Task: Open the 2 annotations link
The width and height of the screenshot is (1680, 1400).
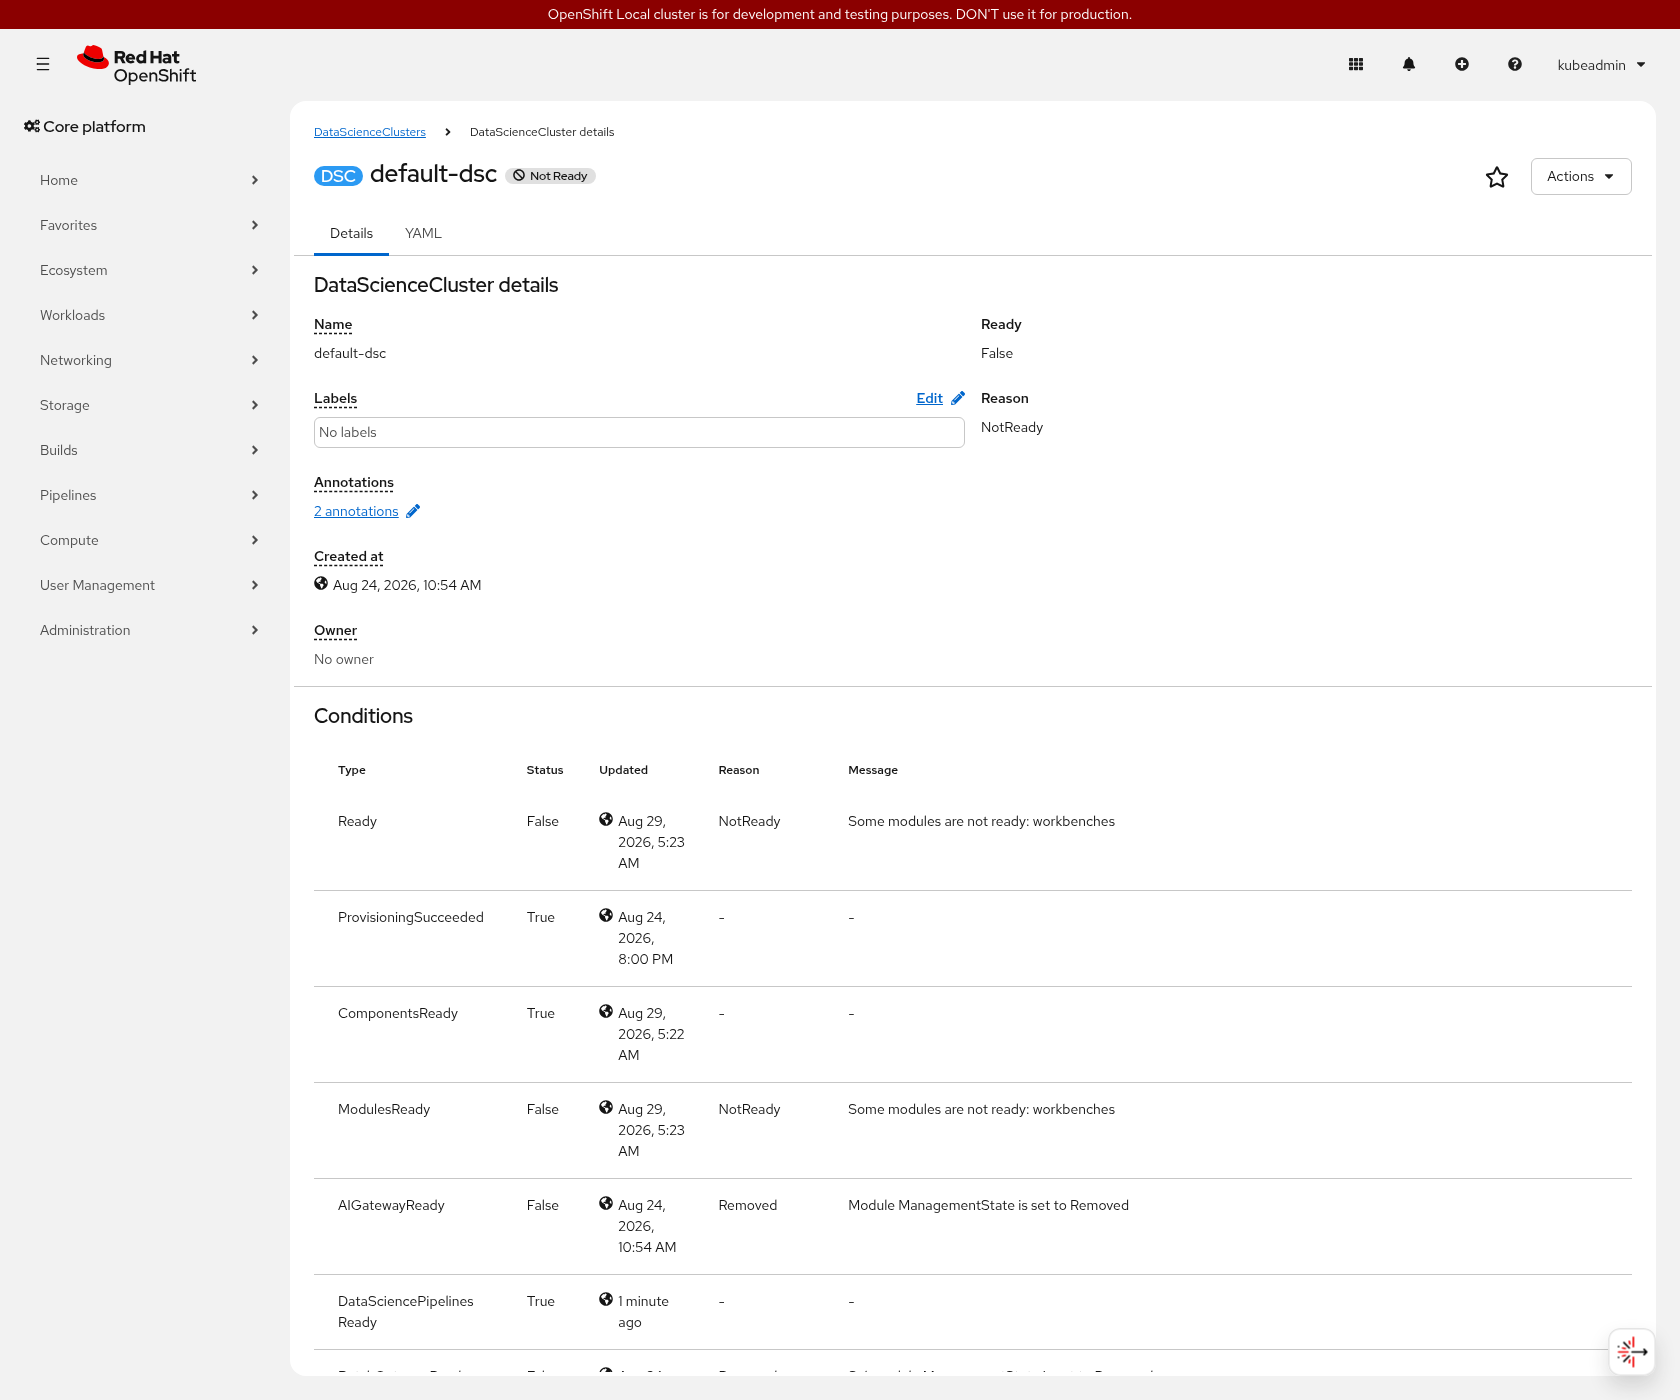Action: tap(356, 511)
